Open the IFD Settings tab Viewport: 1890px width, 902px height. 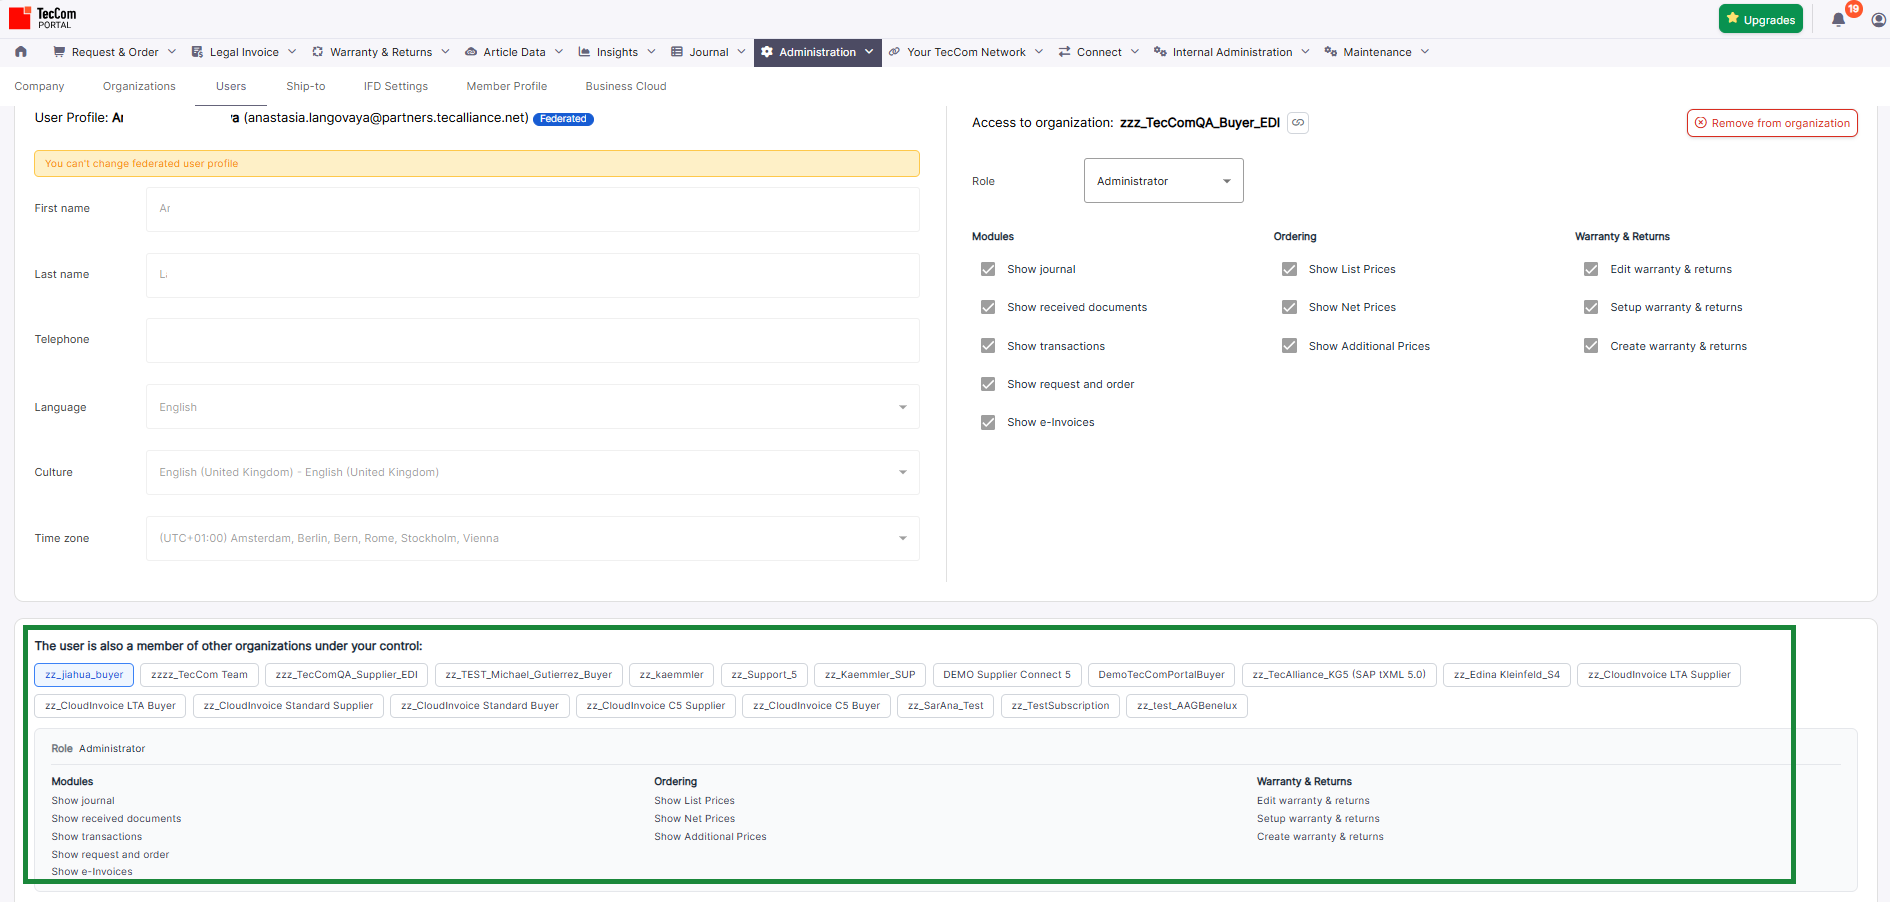pyautogui.click(x=396, y=86)
